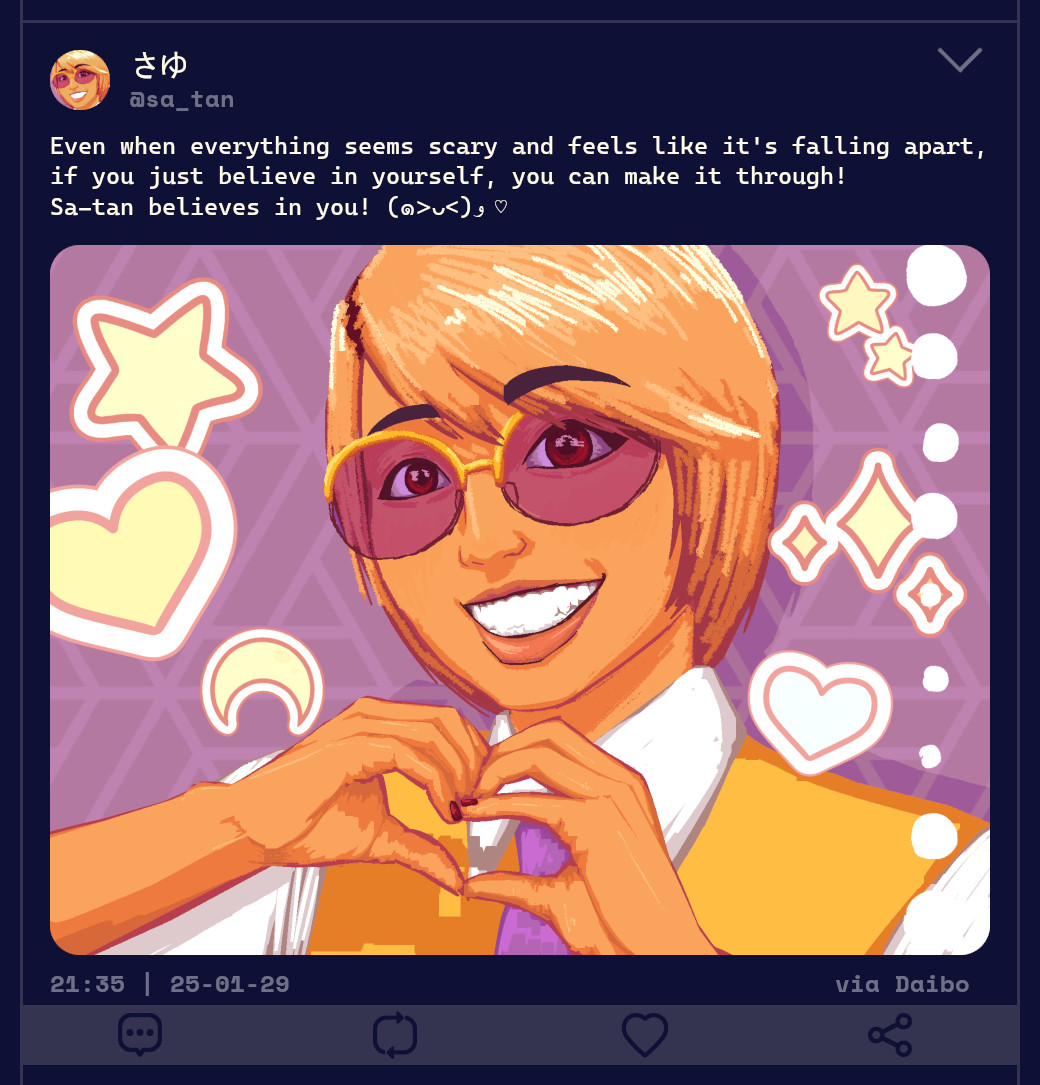The height and width of the screenshot is (1085, 1040).
Task: Click the white heart sticker in image
Action: pos(820,711)
